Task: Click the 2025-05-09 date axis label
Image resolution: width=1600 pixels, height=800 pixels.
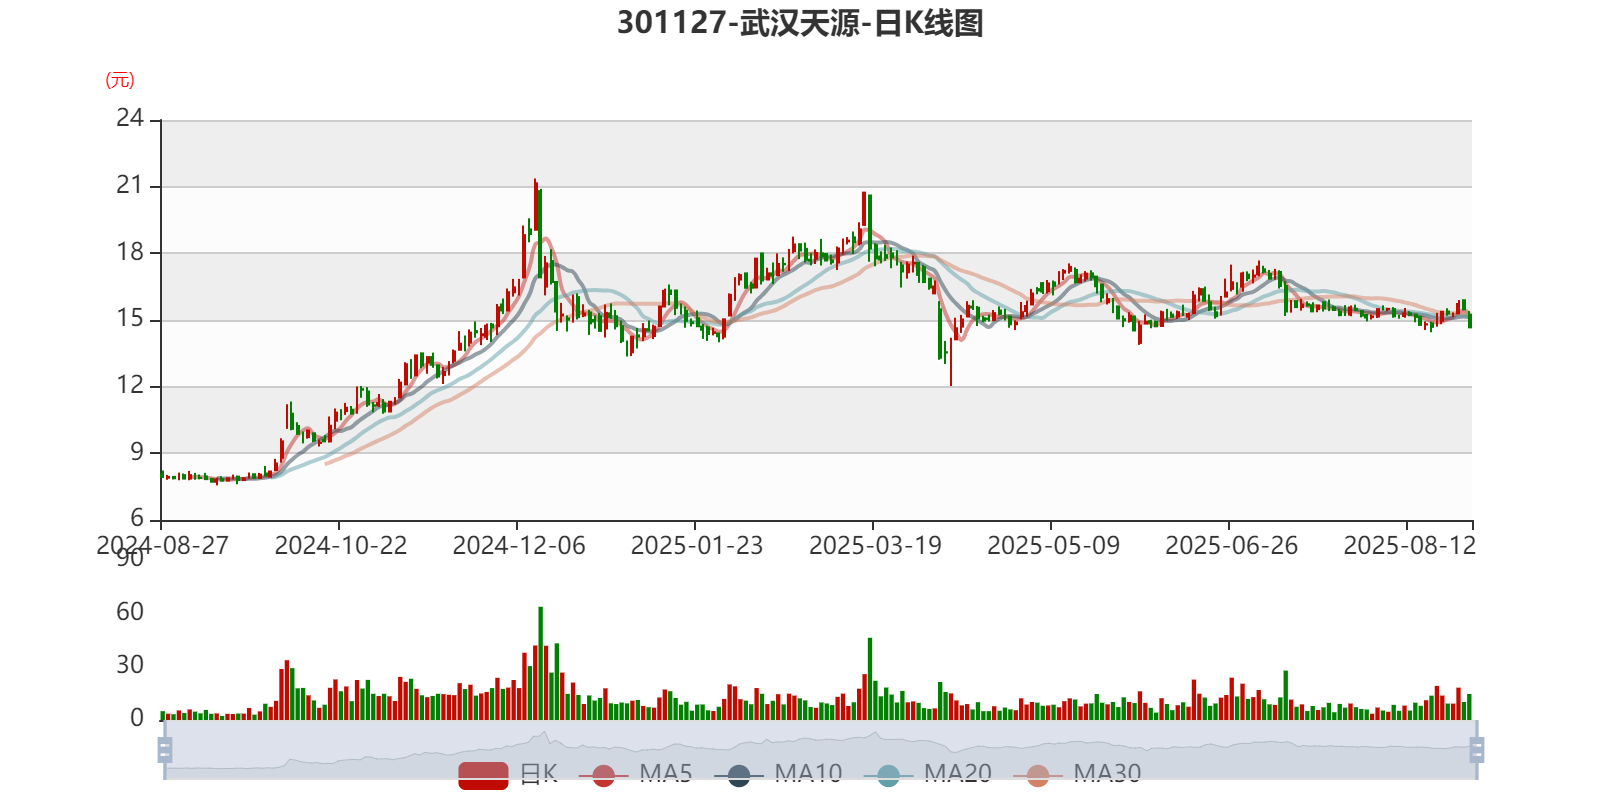Action: click(x=1053, y=545)
